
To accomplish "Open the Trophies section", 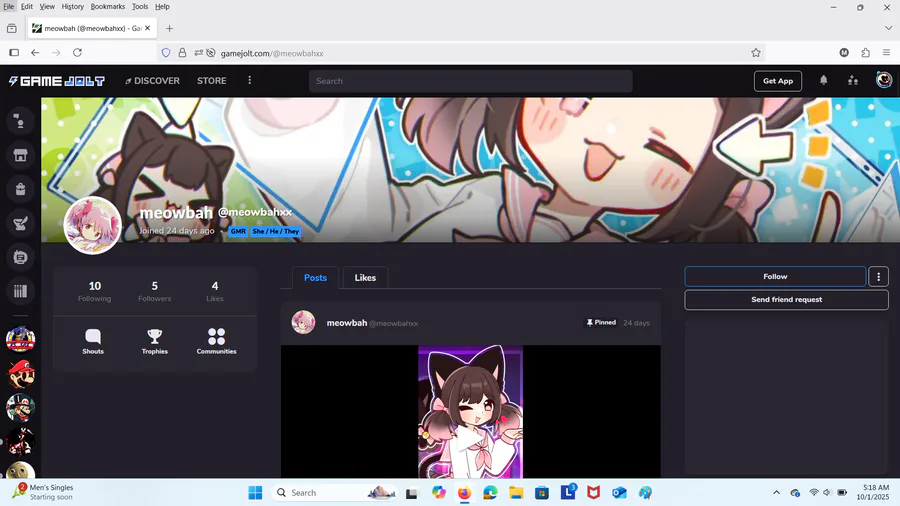I will [154, 341].
